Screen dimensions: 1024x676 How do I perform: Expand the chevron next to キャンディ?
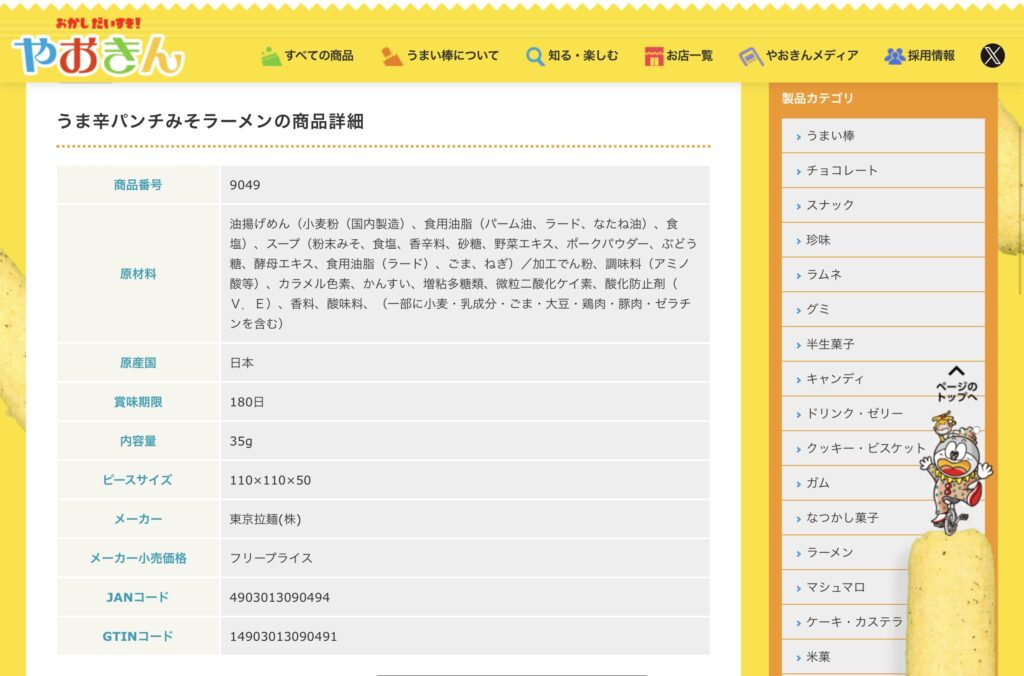pos(798,380)
